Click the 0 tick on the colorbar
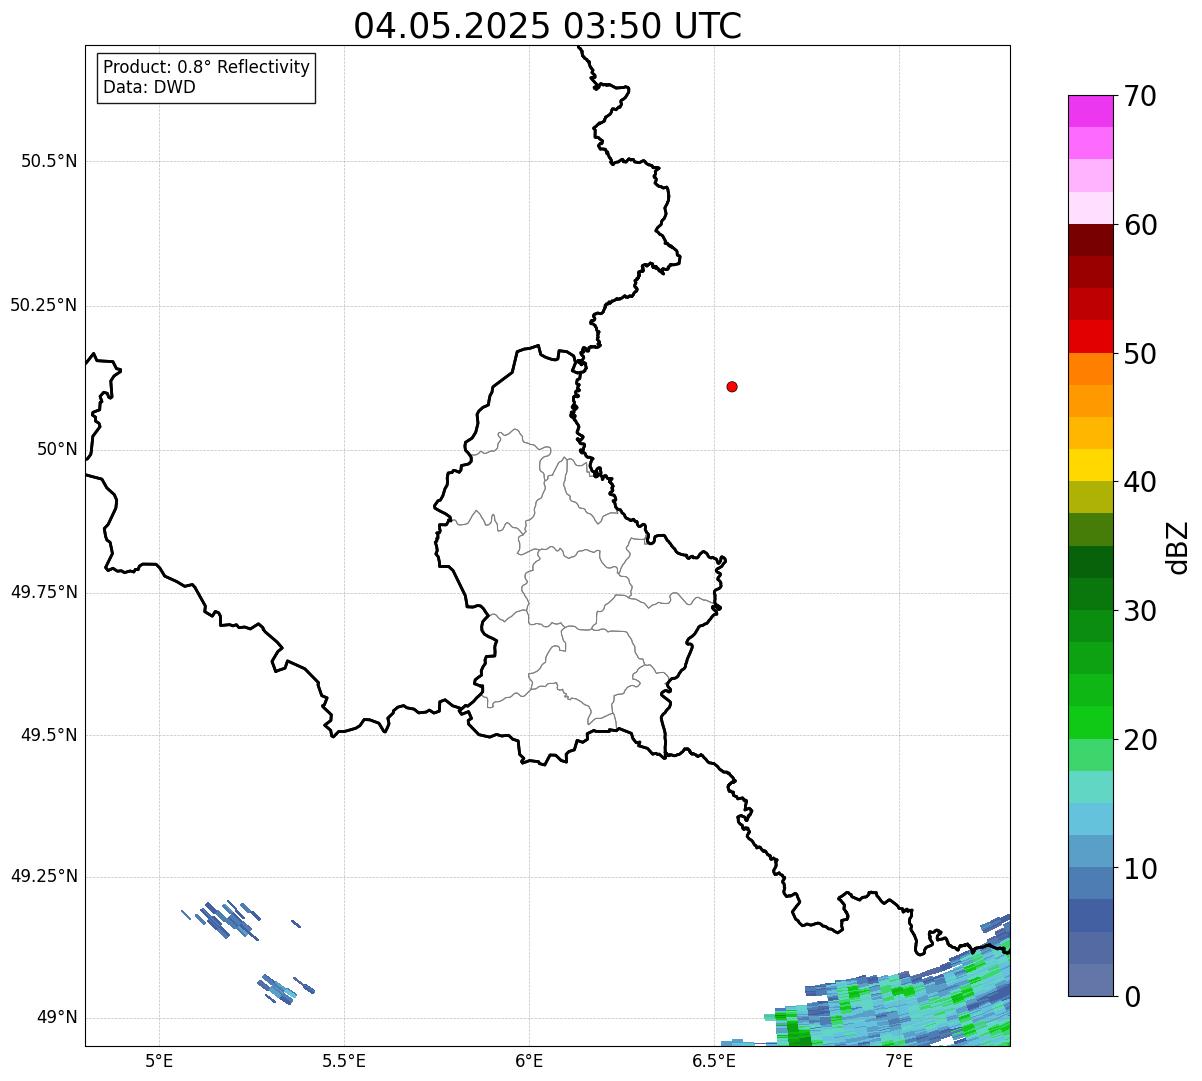 1132,996
